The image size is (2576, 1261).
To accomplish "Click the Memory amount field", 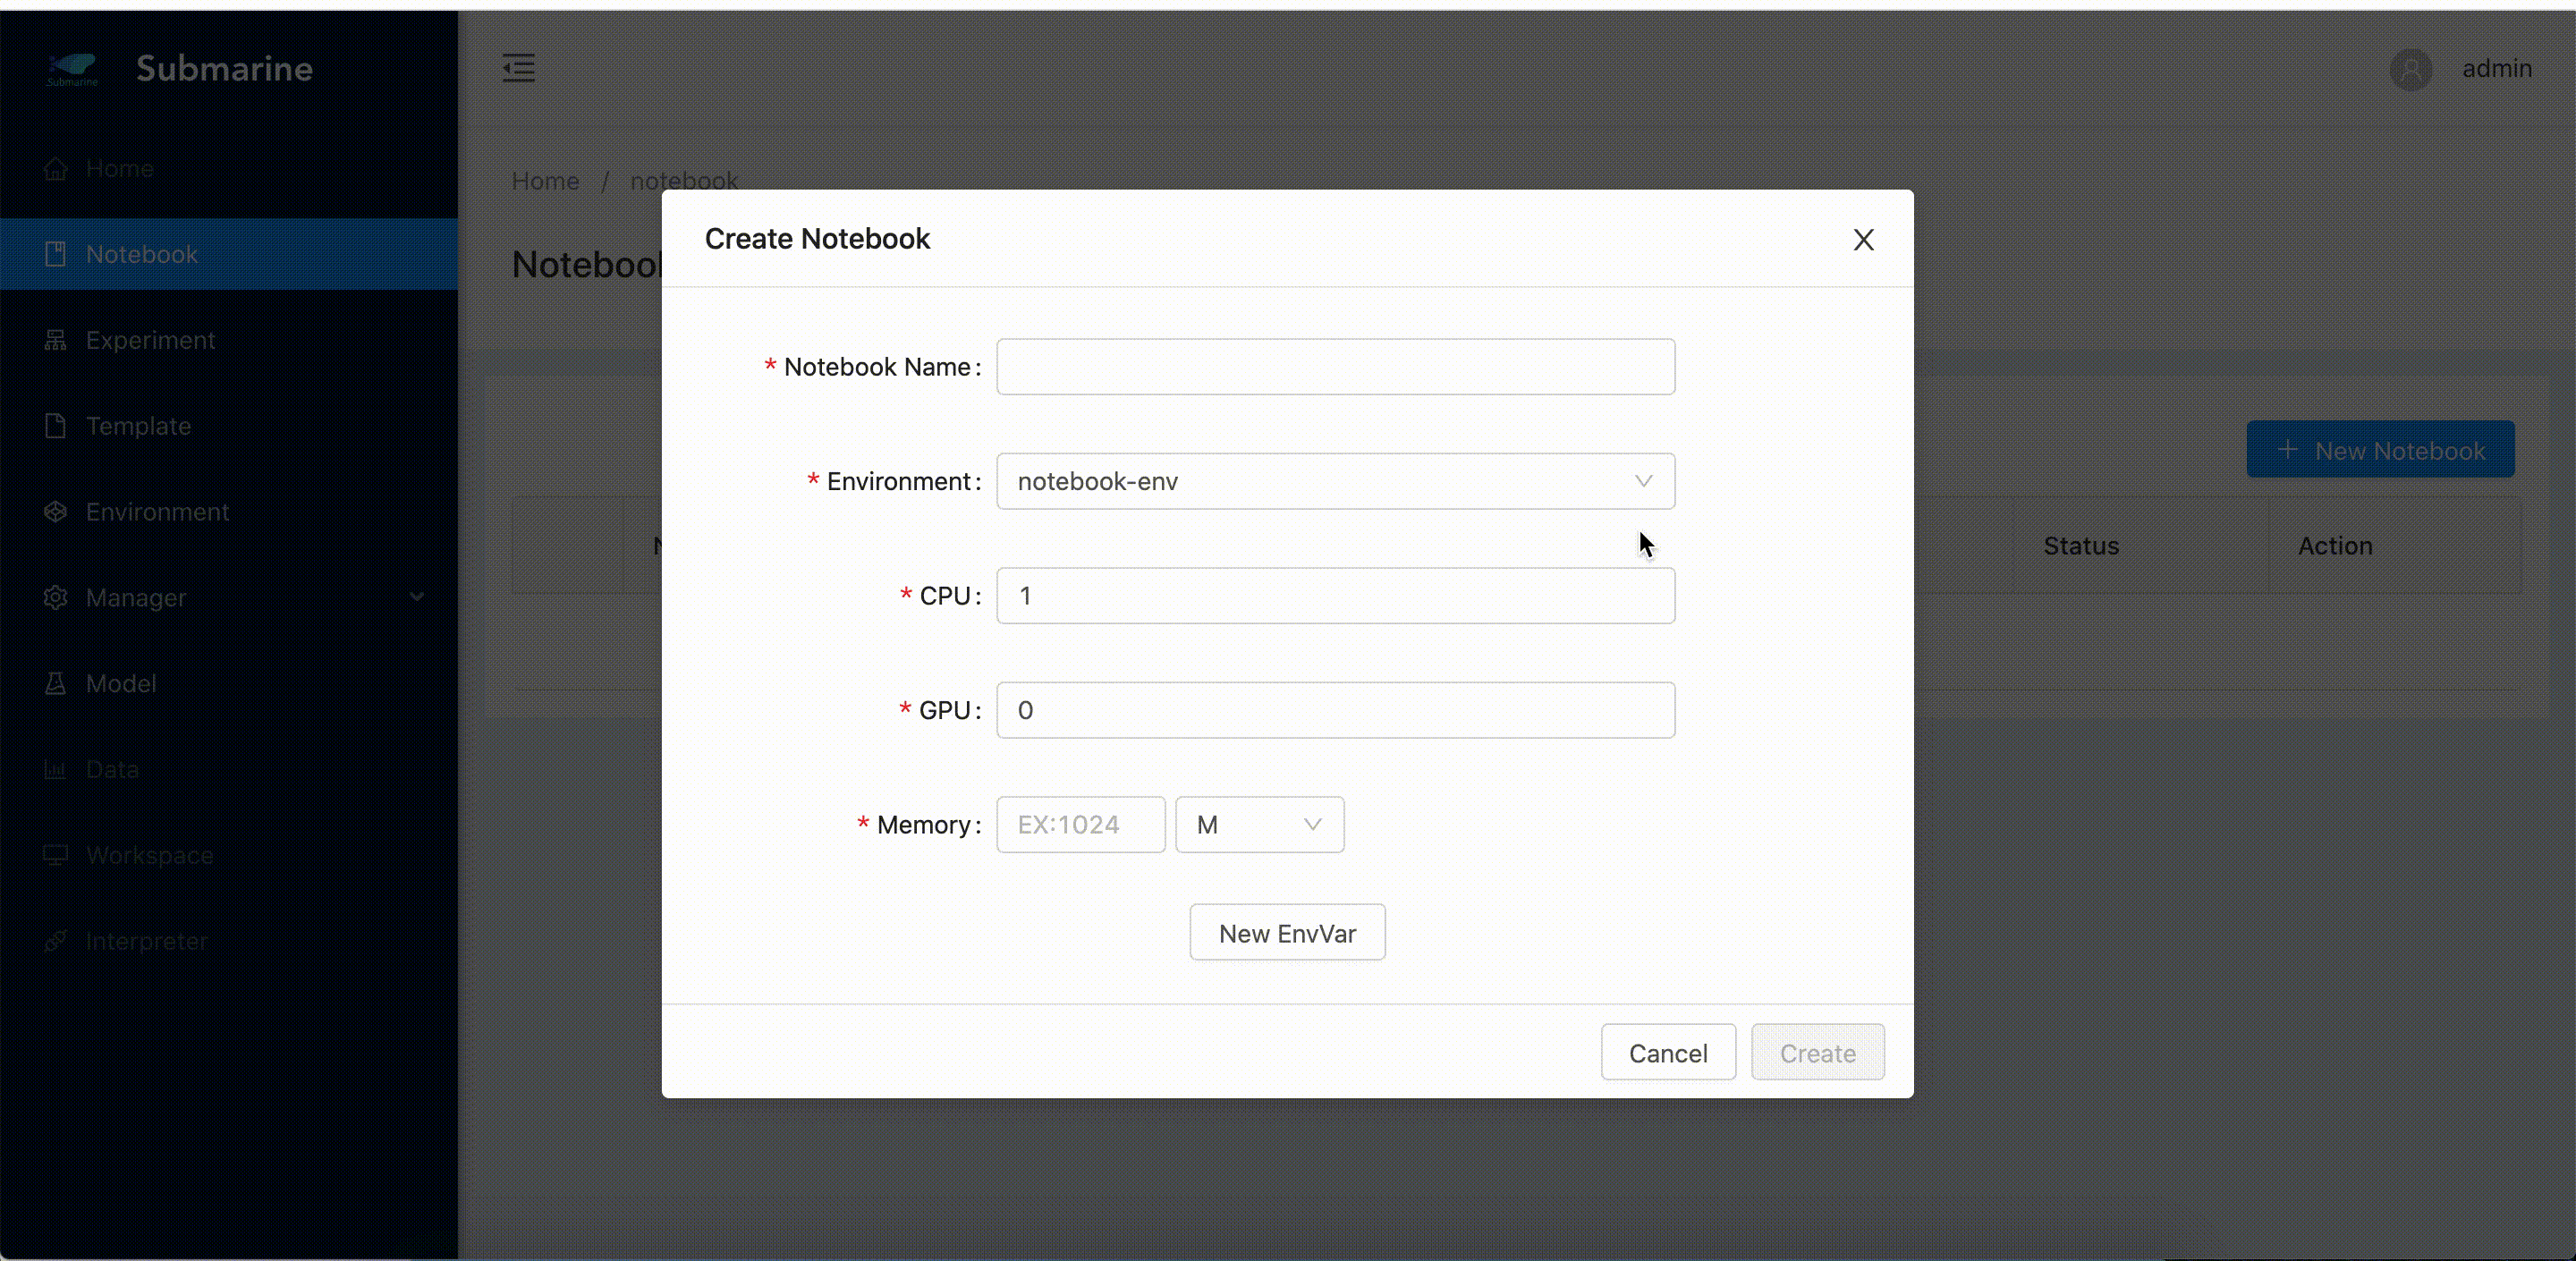I will tap(1080, 825).
